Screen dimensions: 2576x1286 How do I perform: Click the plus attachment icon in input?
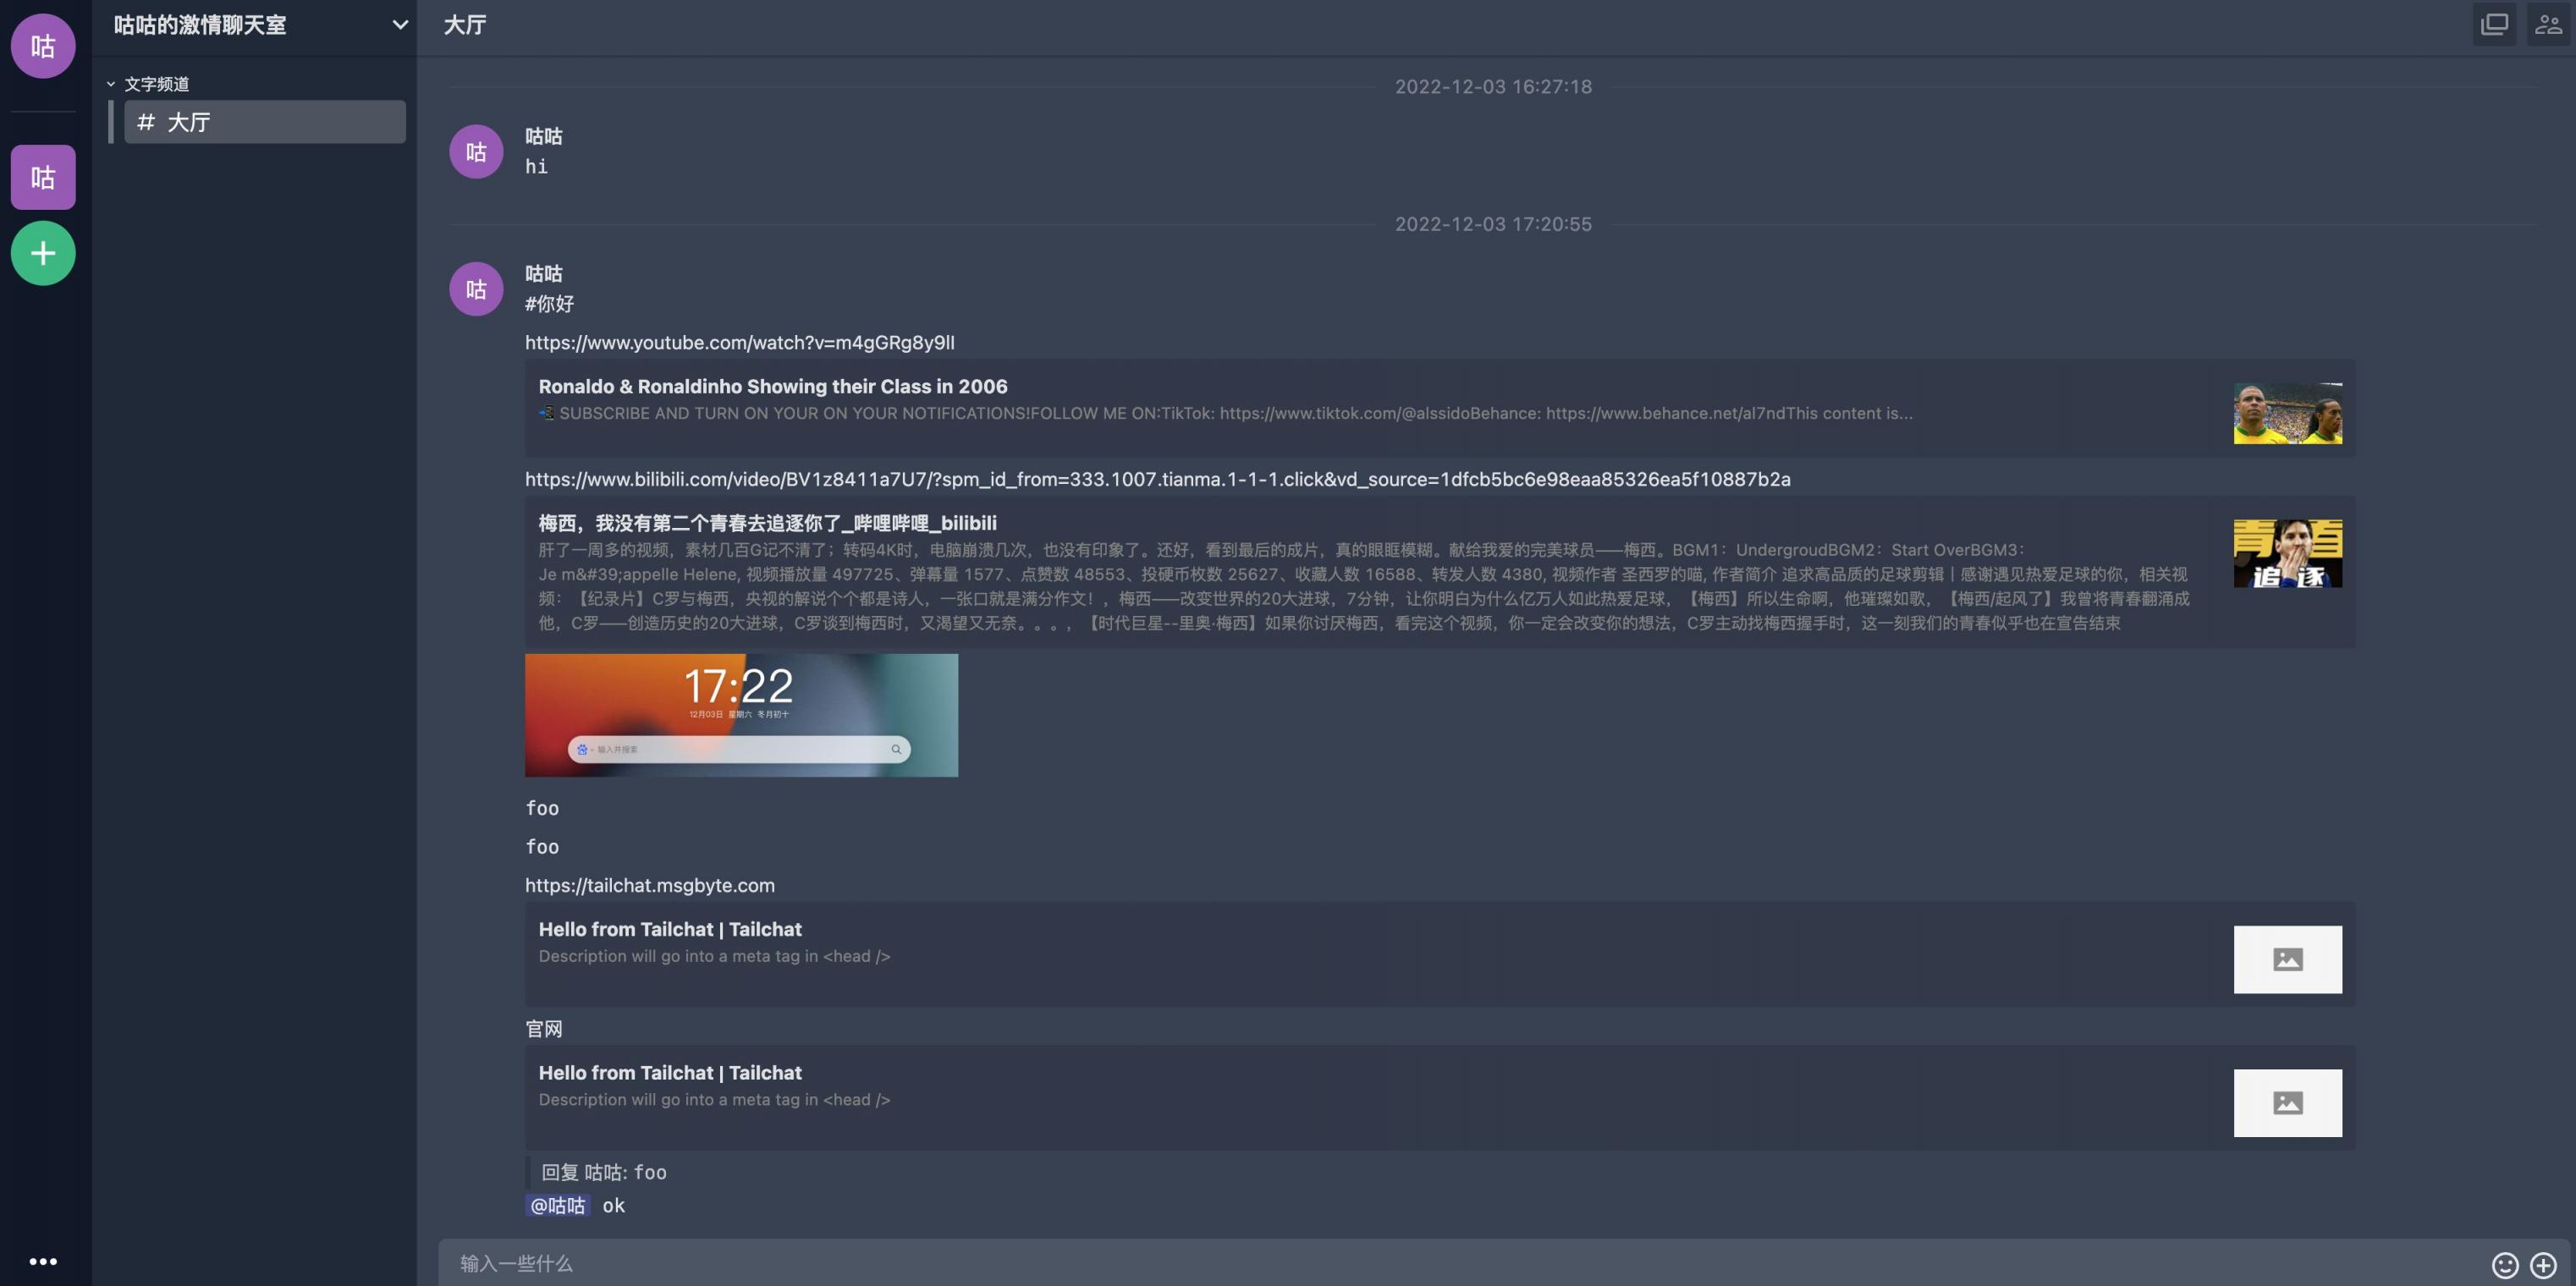(2543, 1265)
